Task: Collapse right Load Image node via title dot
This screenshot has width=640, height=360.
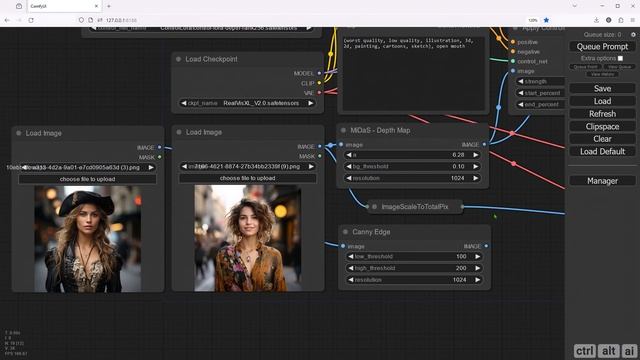Action: pyautogui.click(x=179, y=132)
